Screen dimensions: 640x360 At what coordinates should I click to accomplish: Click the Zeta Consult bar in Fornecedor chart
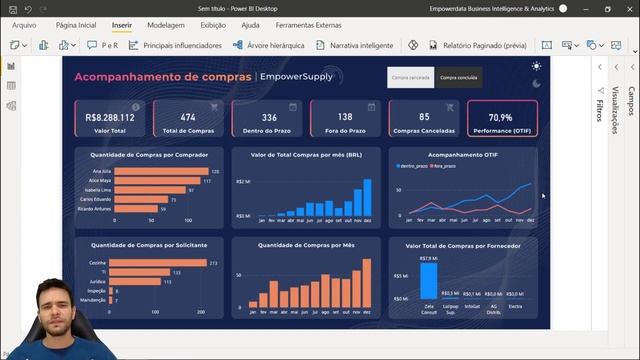point(429,281)
